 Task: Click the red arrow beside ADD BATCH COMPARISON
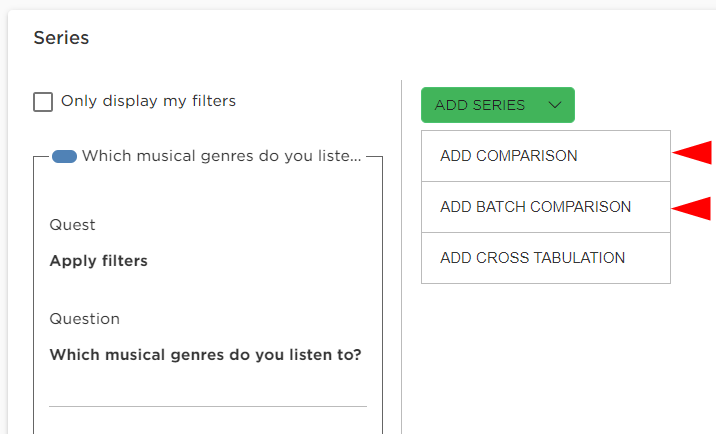coord(692,208)
